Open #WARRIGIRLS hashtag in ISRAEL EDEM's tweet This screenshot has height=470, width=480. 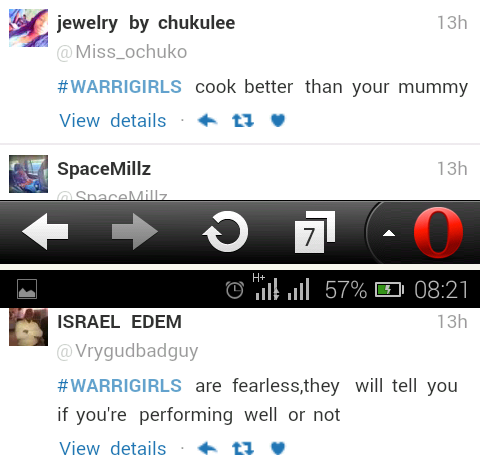pos(119,386)
